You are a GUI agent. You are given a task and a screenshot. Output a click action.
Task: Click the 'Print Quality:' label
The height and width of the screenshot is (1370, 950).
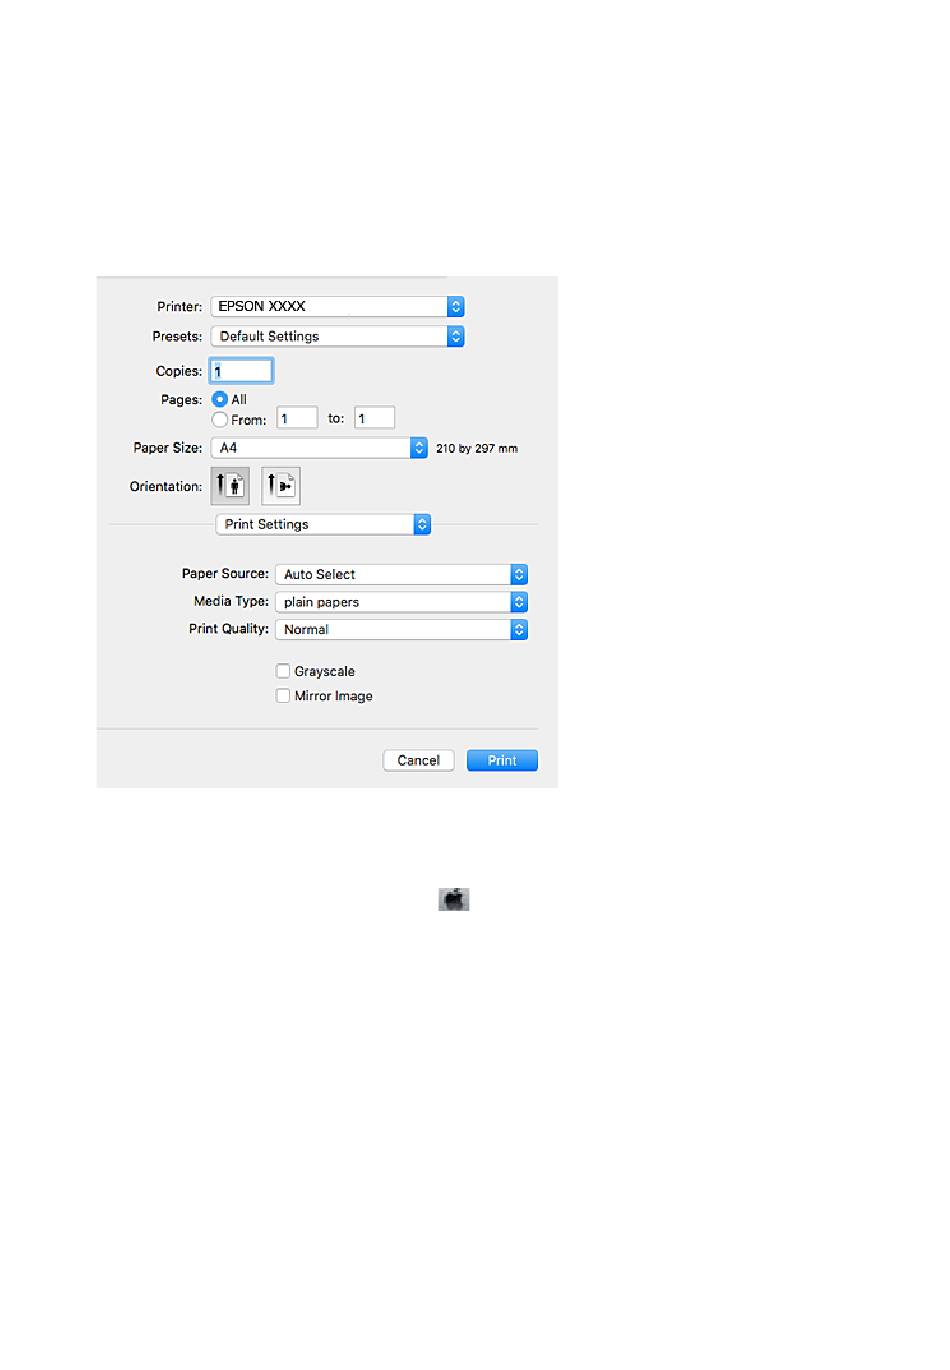[x=229, y=629]
